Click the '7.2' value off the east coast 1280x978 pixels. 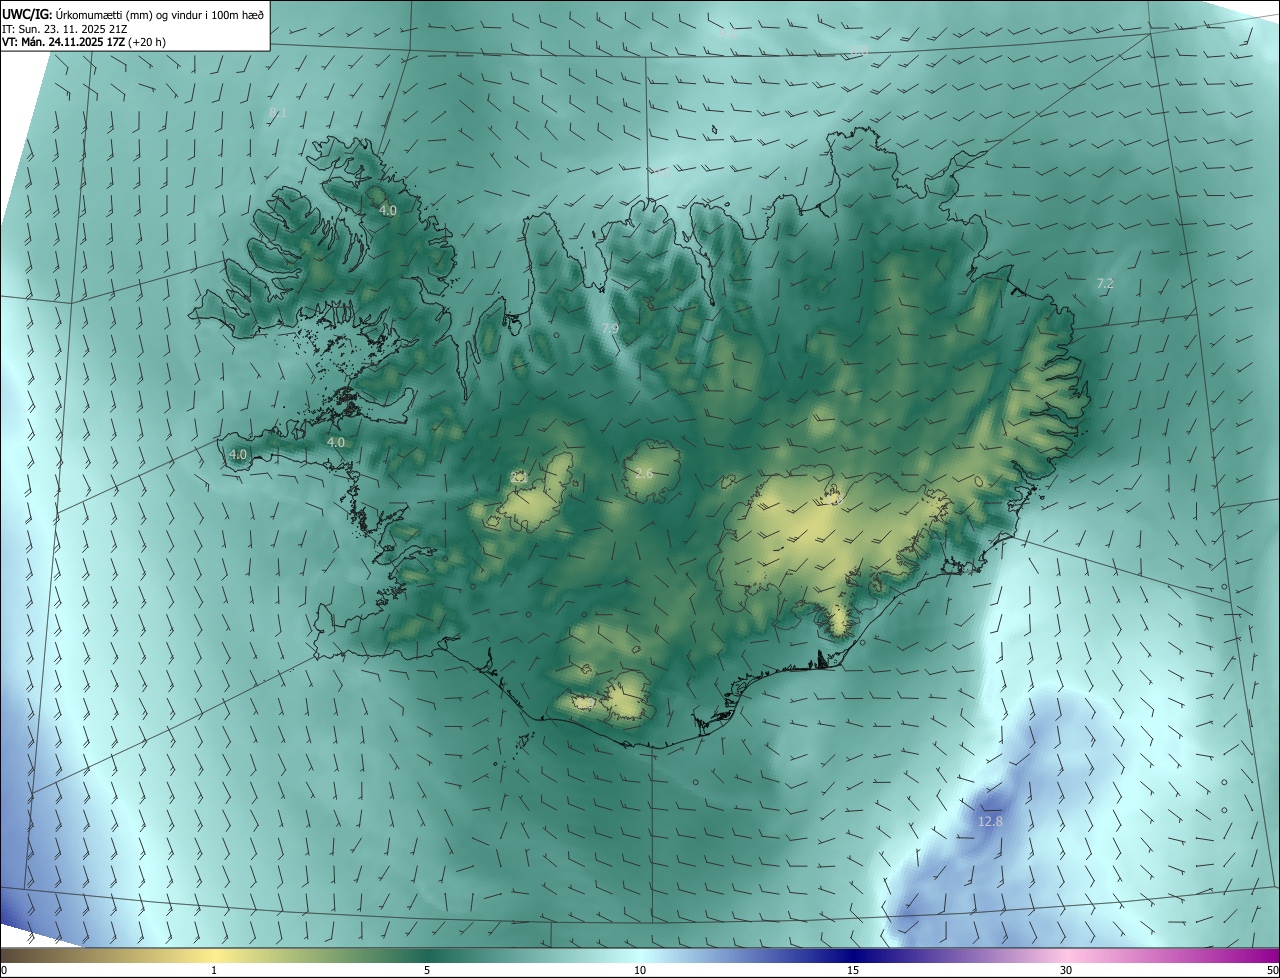(x=1105, y=284)
